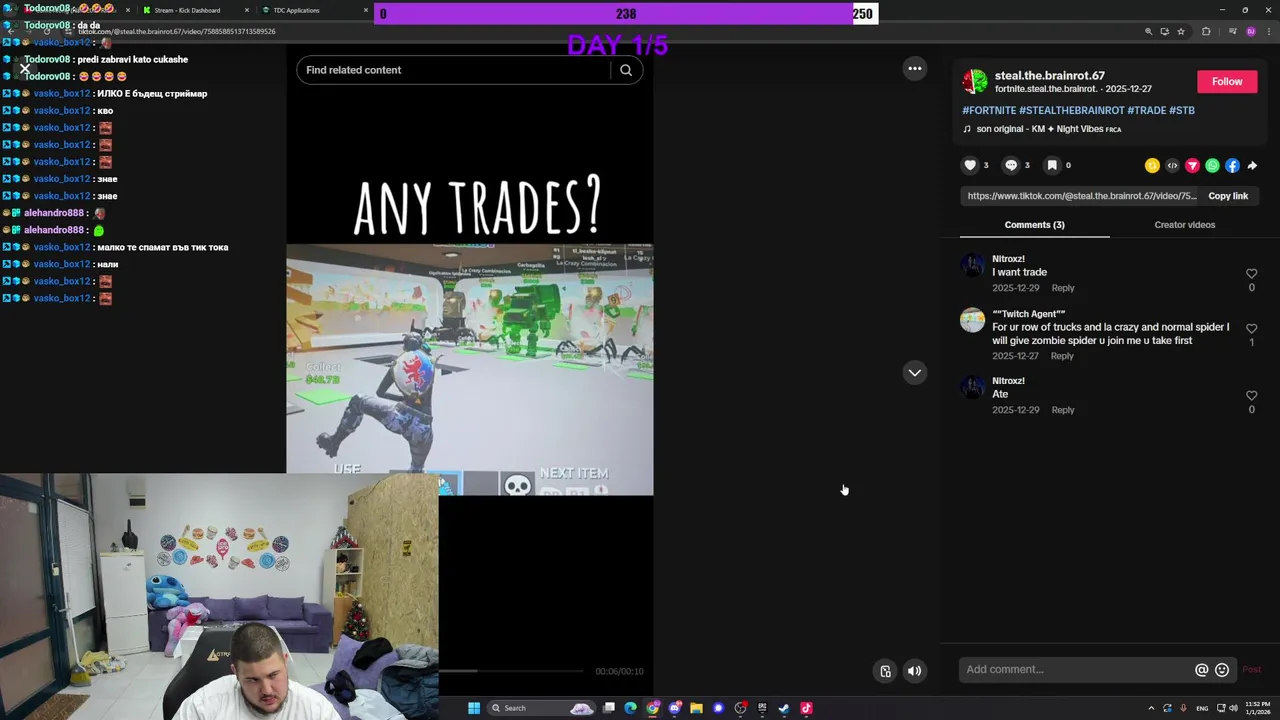Close the video viewer with X
The image size is (1280, 720).
(25, 69)
